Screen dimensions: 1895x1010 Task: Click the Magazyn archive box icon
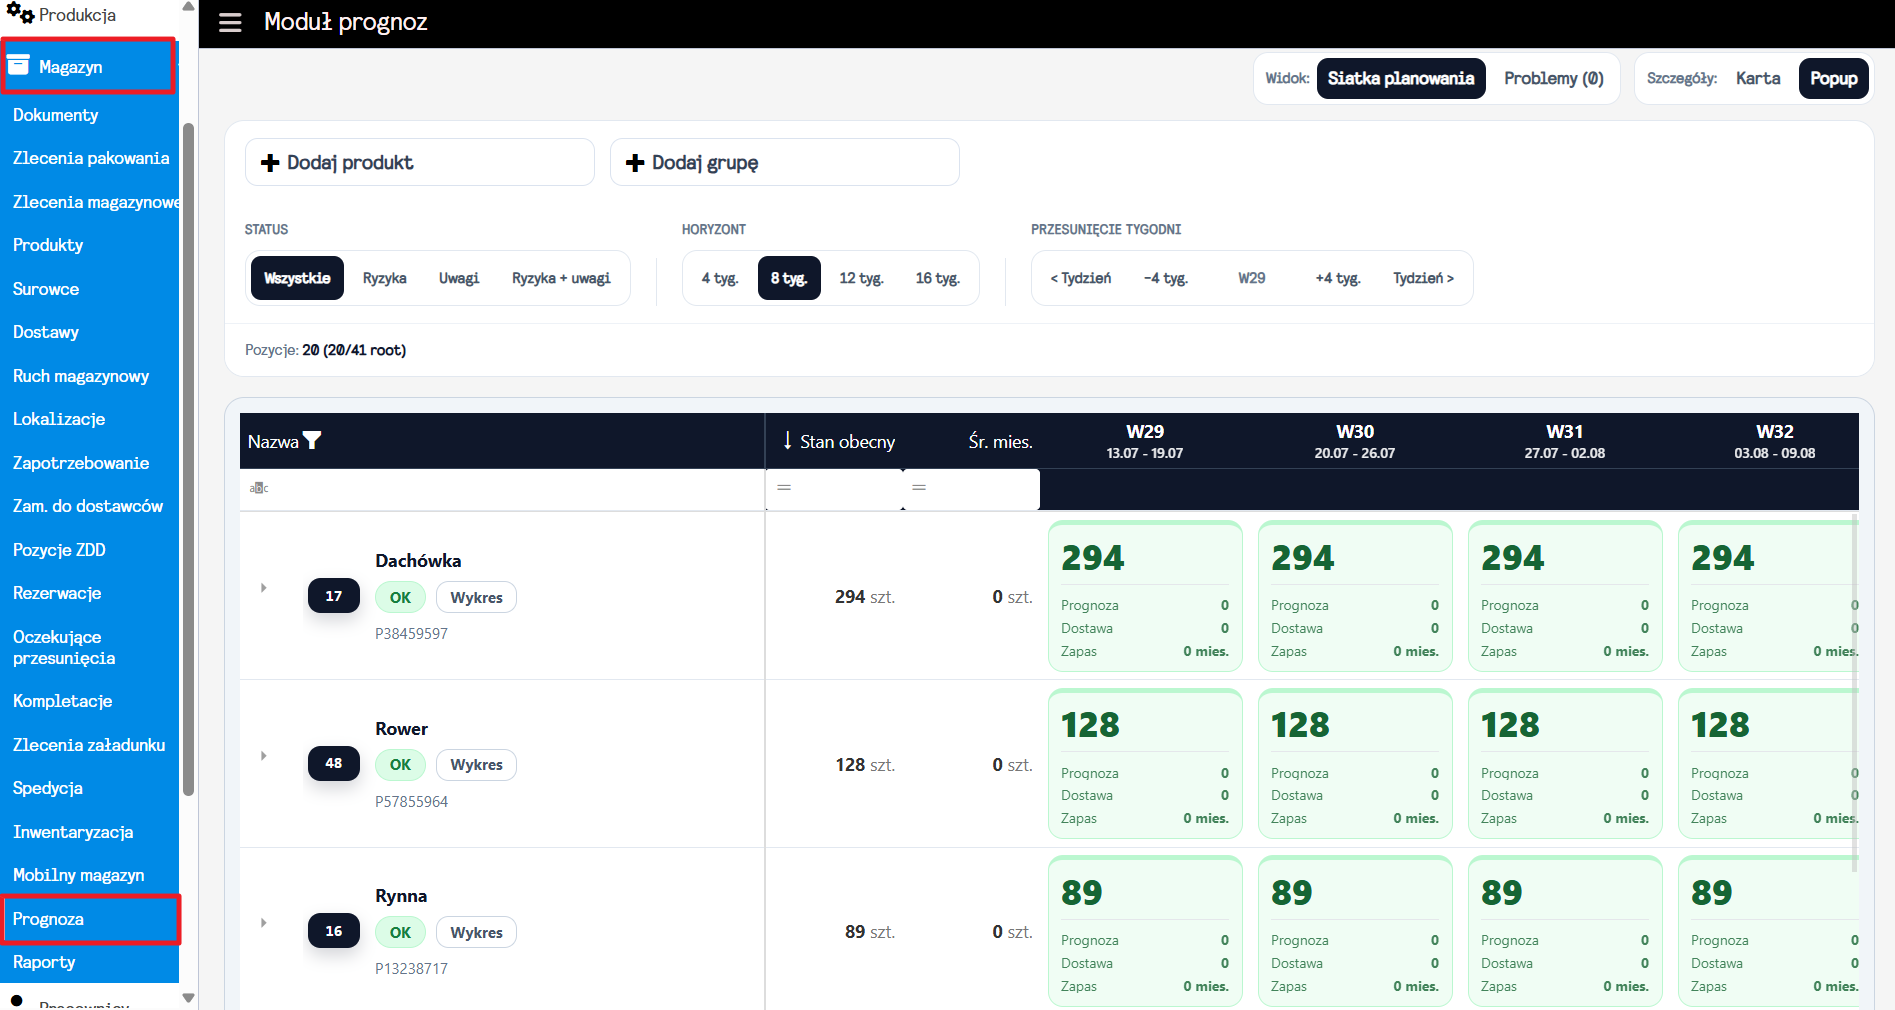(18, 66)
